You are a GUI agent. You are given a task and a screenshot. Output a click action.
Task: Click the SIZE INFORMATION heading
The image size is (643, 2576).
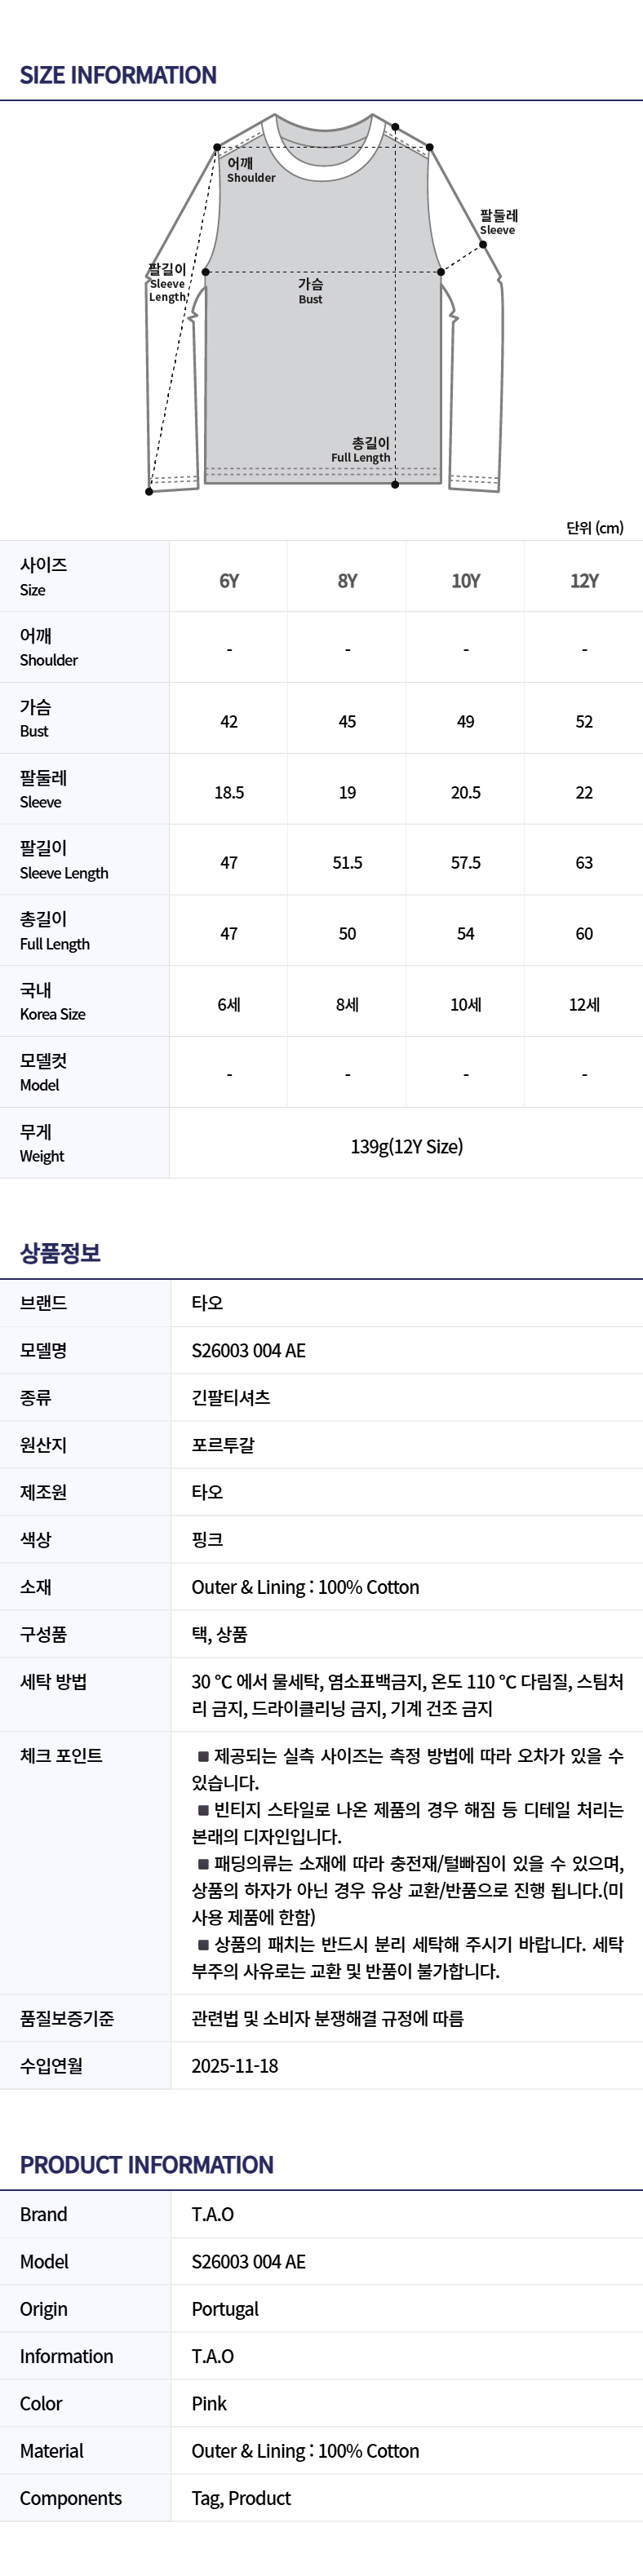coord(118,75)
